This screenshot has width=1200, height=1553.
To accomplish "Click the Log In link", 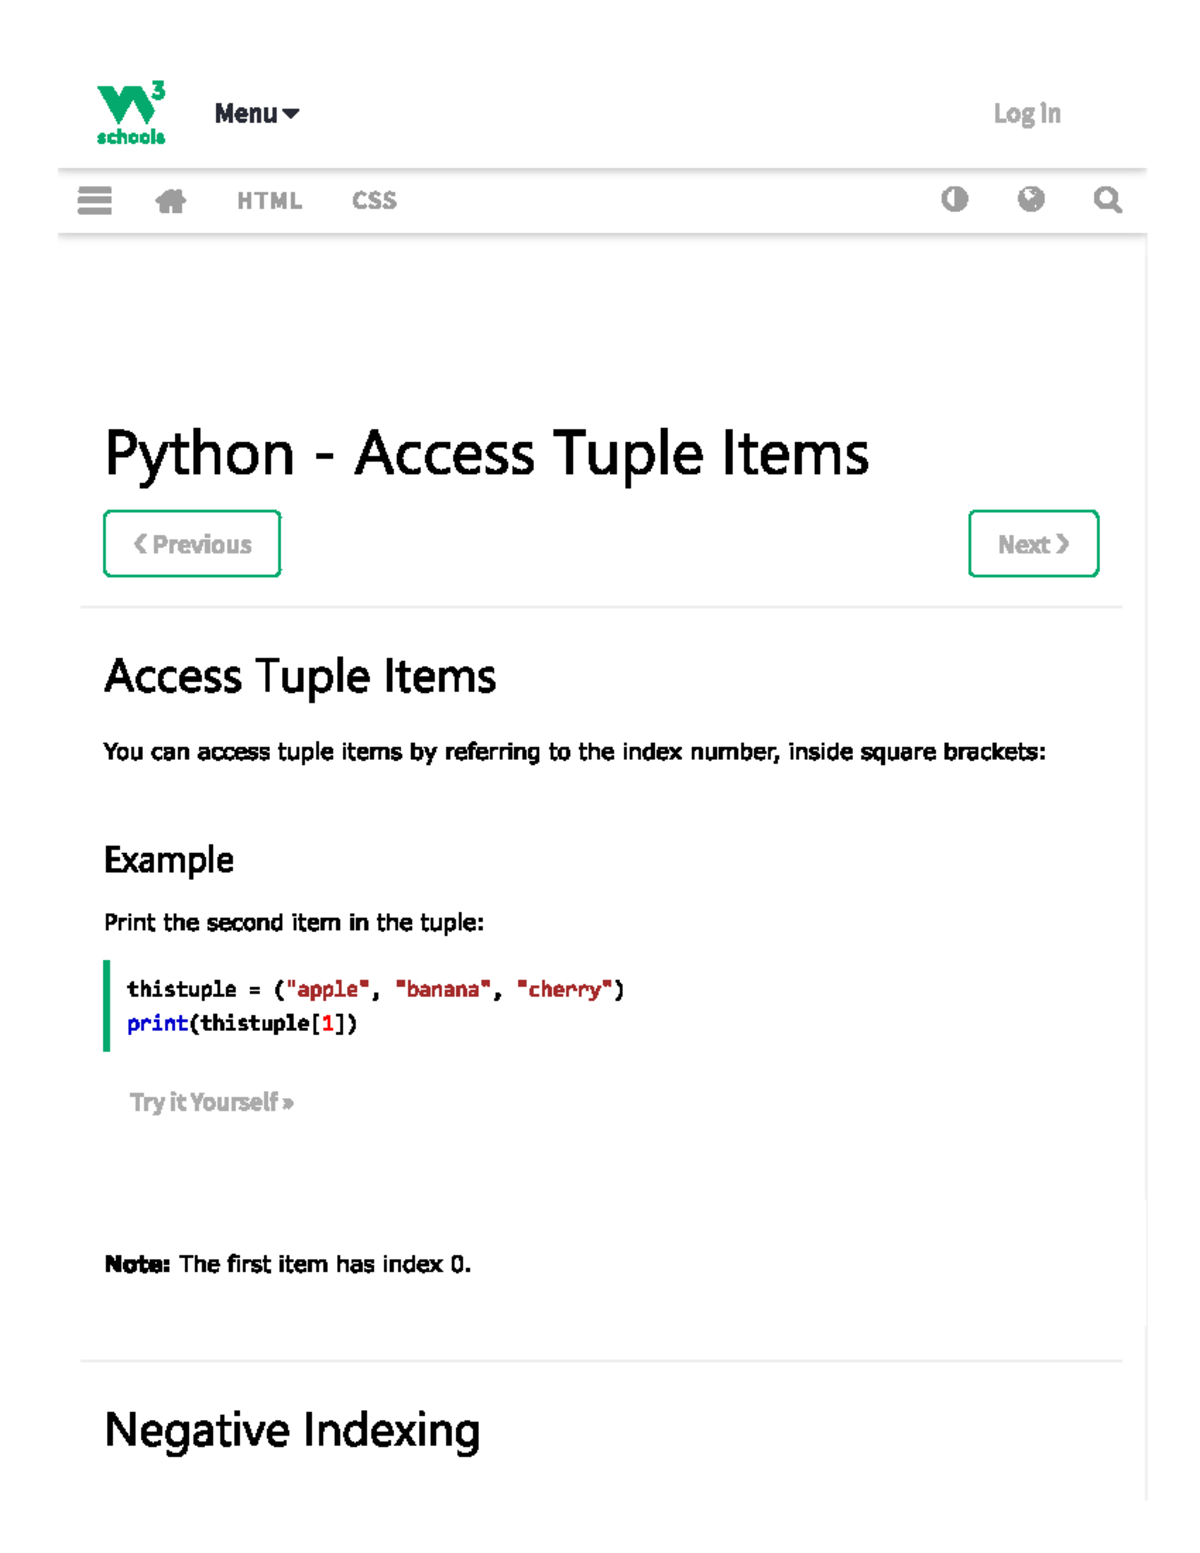I will [x=1026, y=113].
